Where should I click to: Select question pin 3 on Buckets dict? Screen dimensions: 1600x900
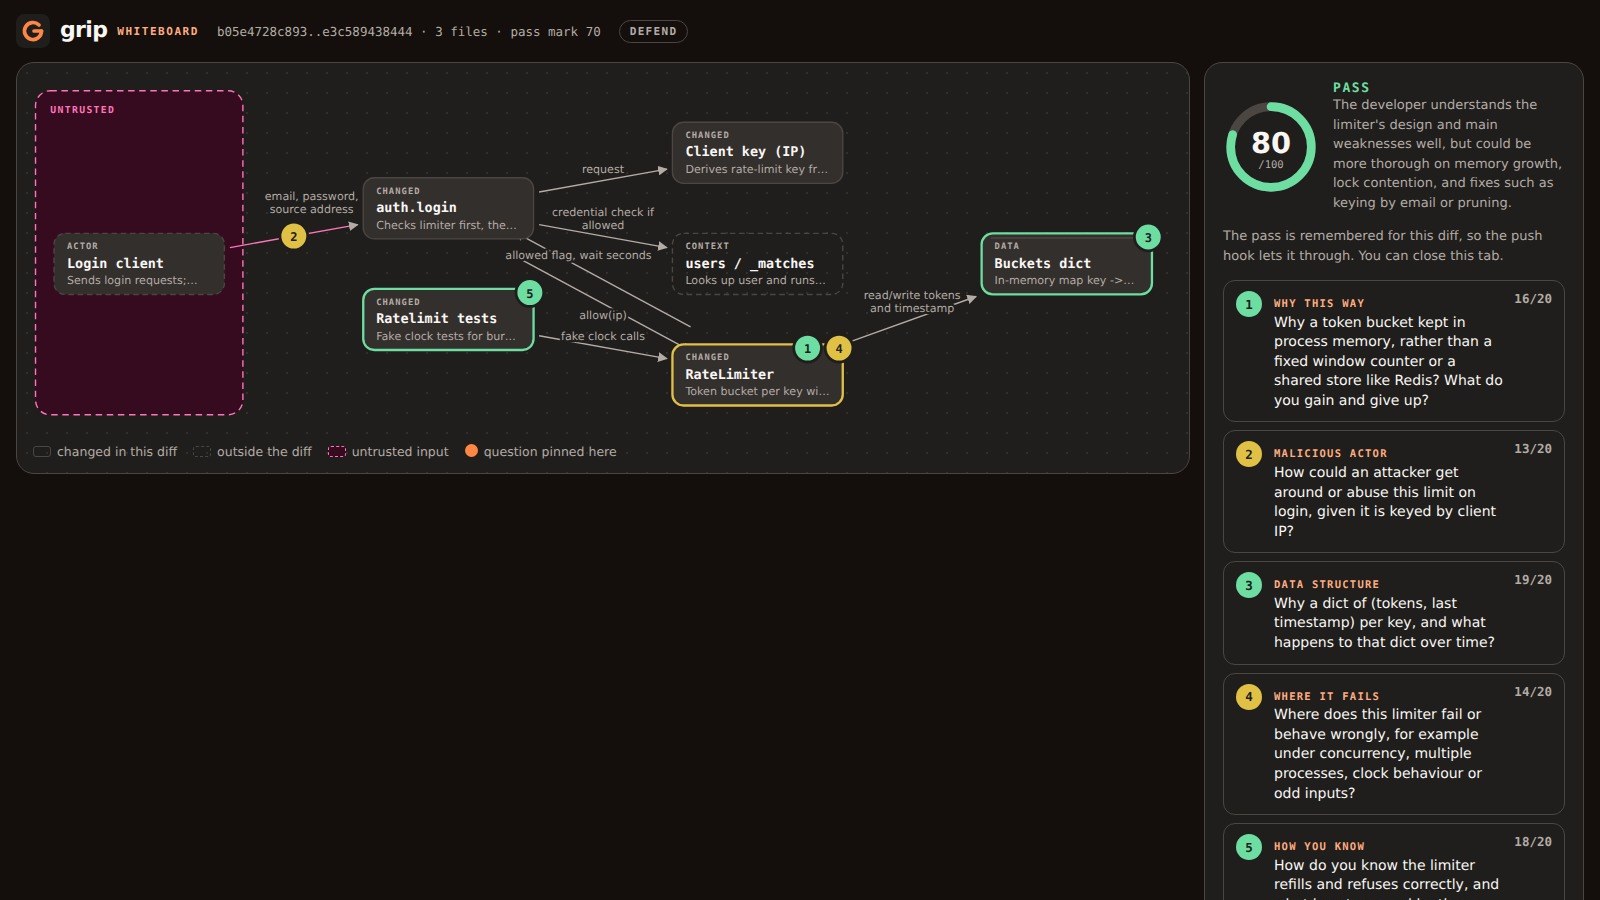tap(1148, 237)
